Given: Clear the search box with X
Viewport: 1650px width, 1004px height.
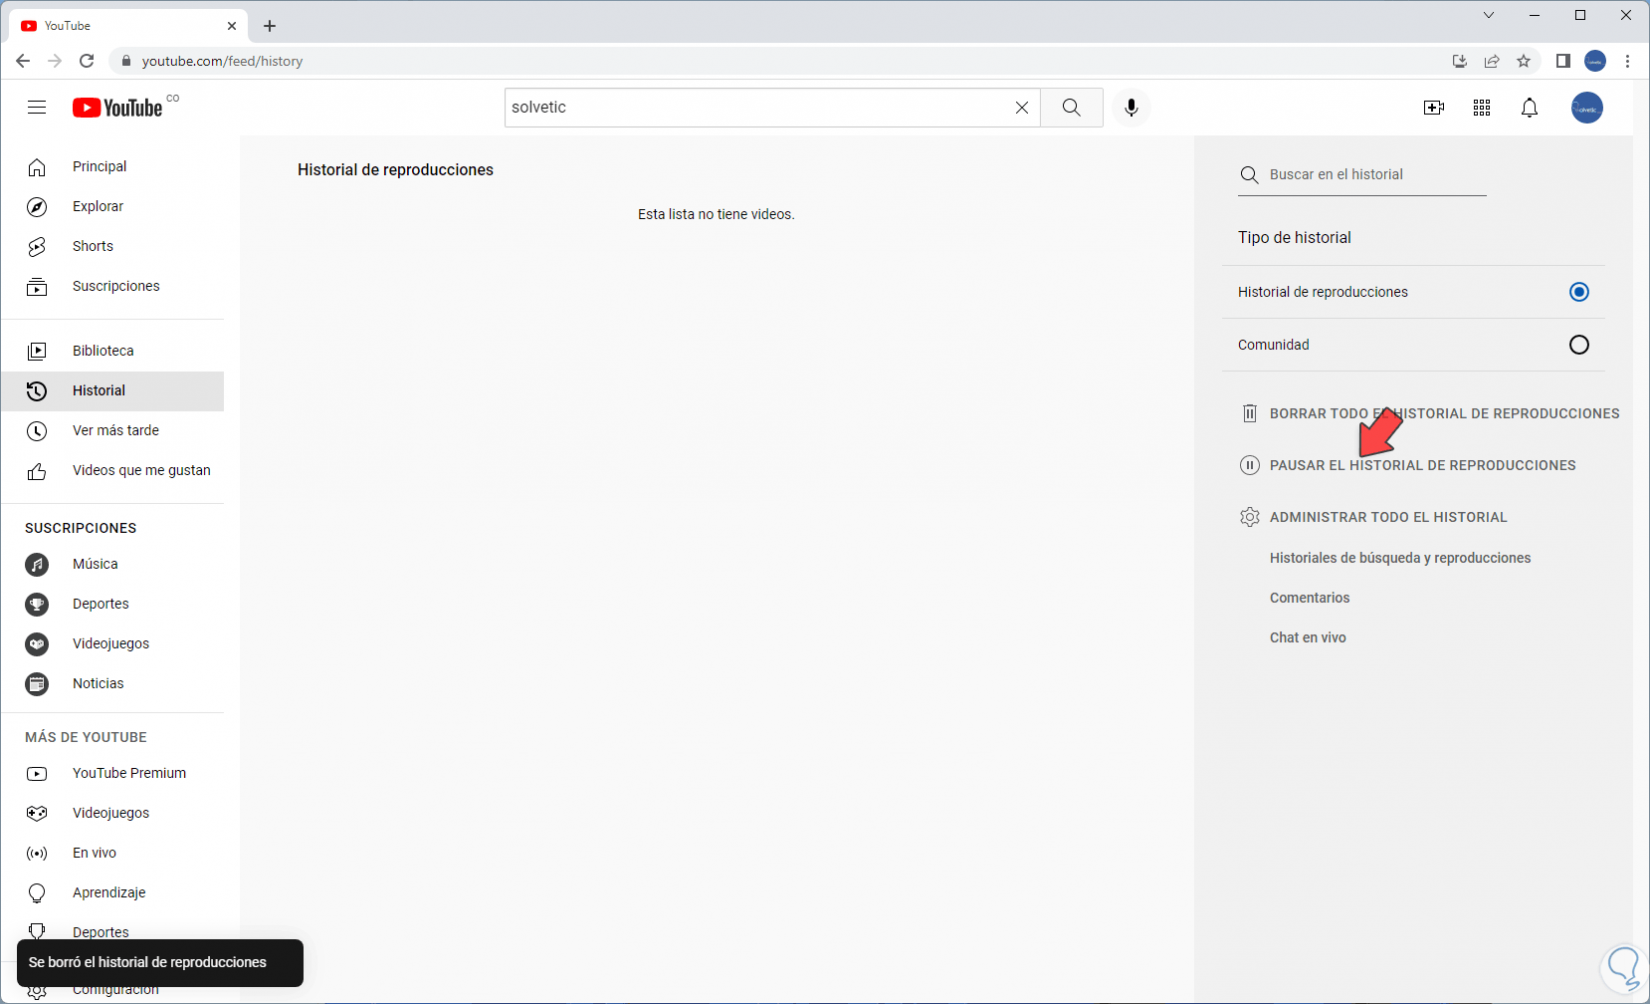Looking at the screenshot, I should (x=1021, y=107).
